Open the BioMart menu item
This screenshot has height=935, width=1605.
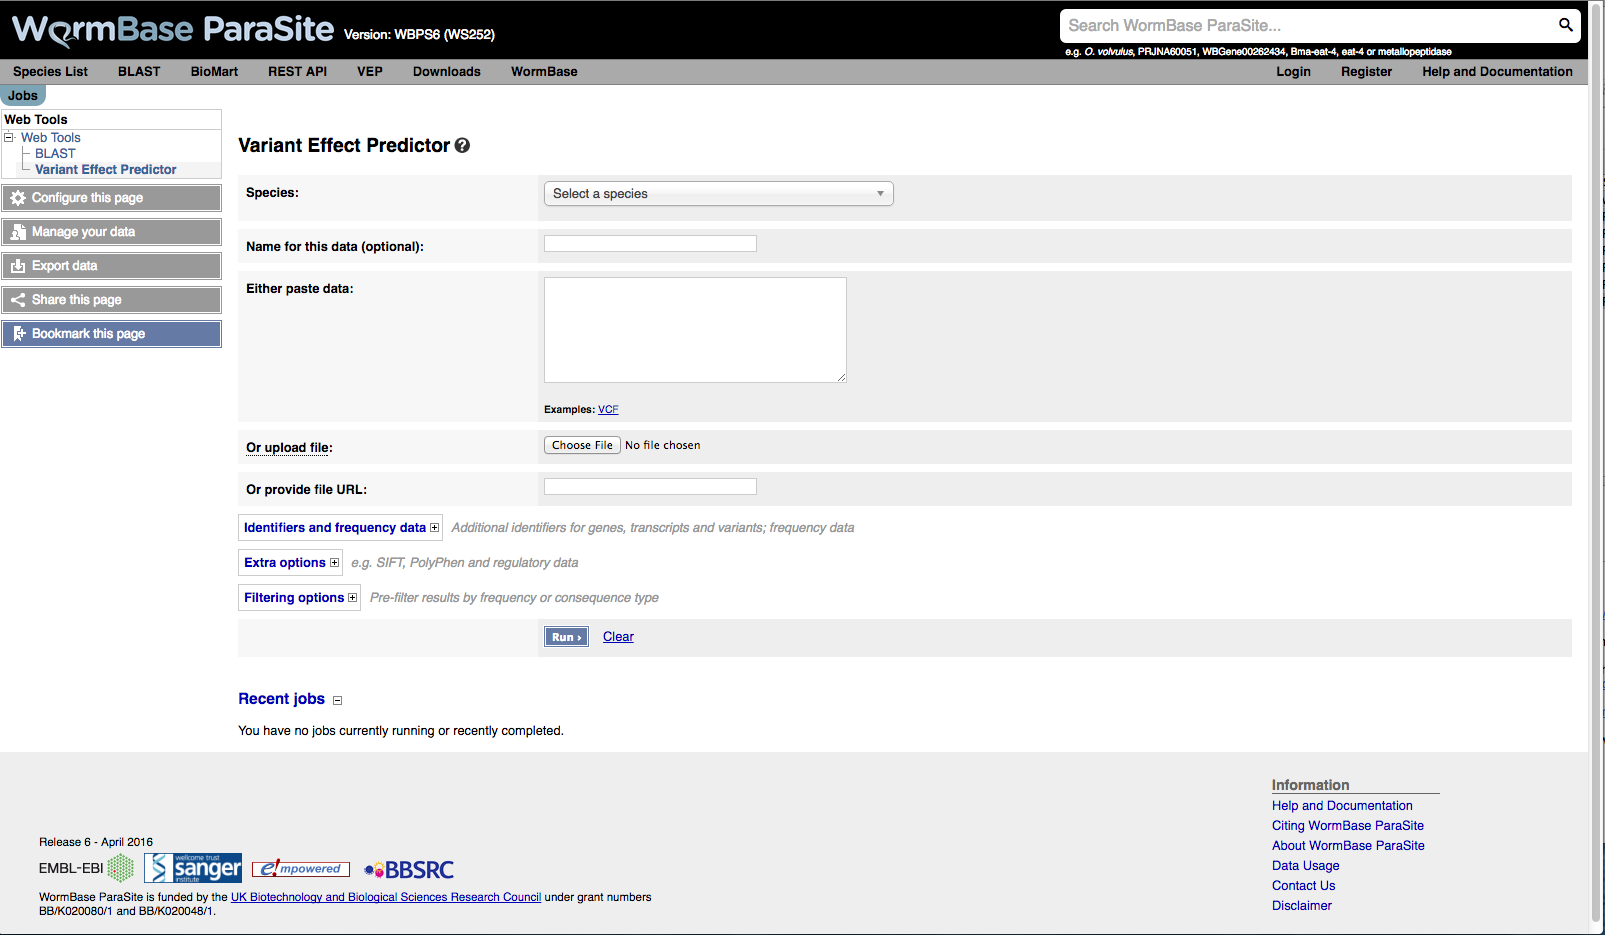[214, 72]
